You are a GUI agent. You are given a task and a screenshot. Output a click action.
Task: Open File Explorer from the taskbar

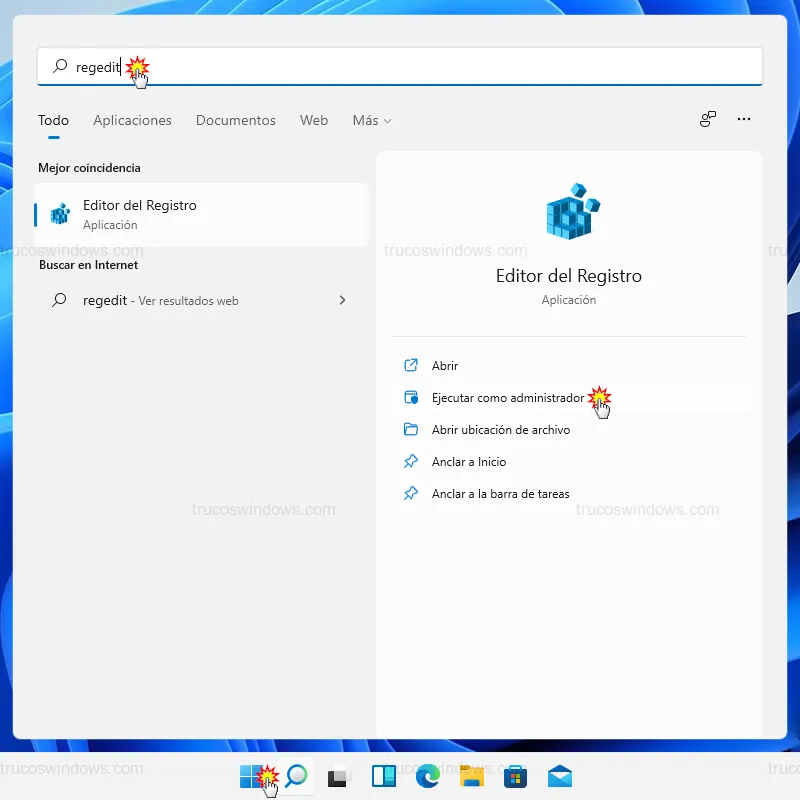click(472, 776)
